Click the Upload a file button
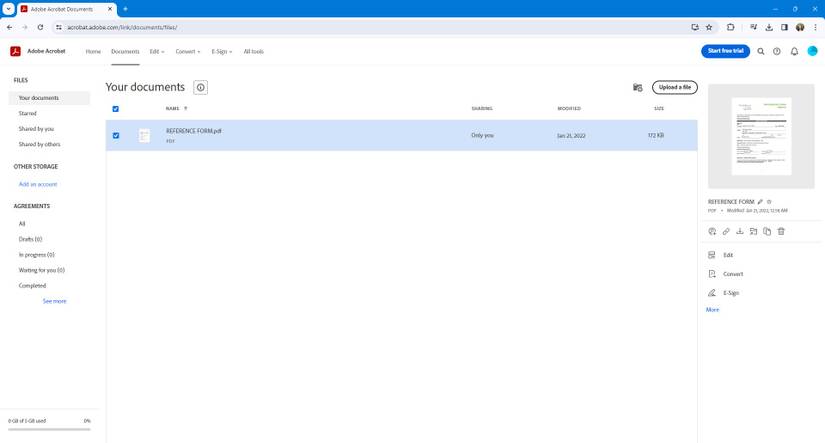Screen dimensions: 825x443 (674, 88)
